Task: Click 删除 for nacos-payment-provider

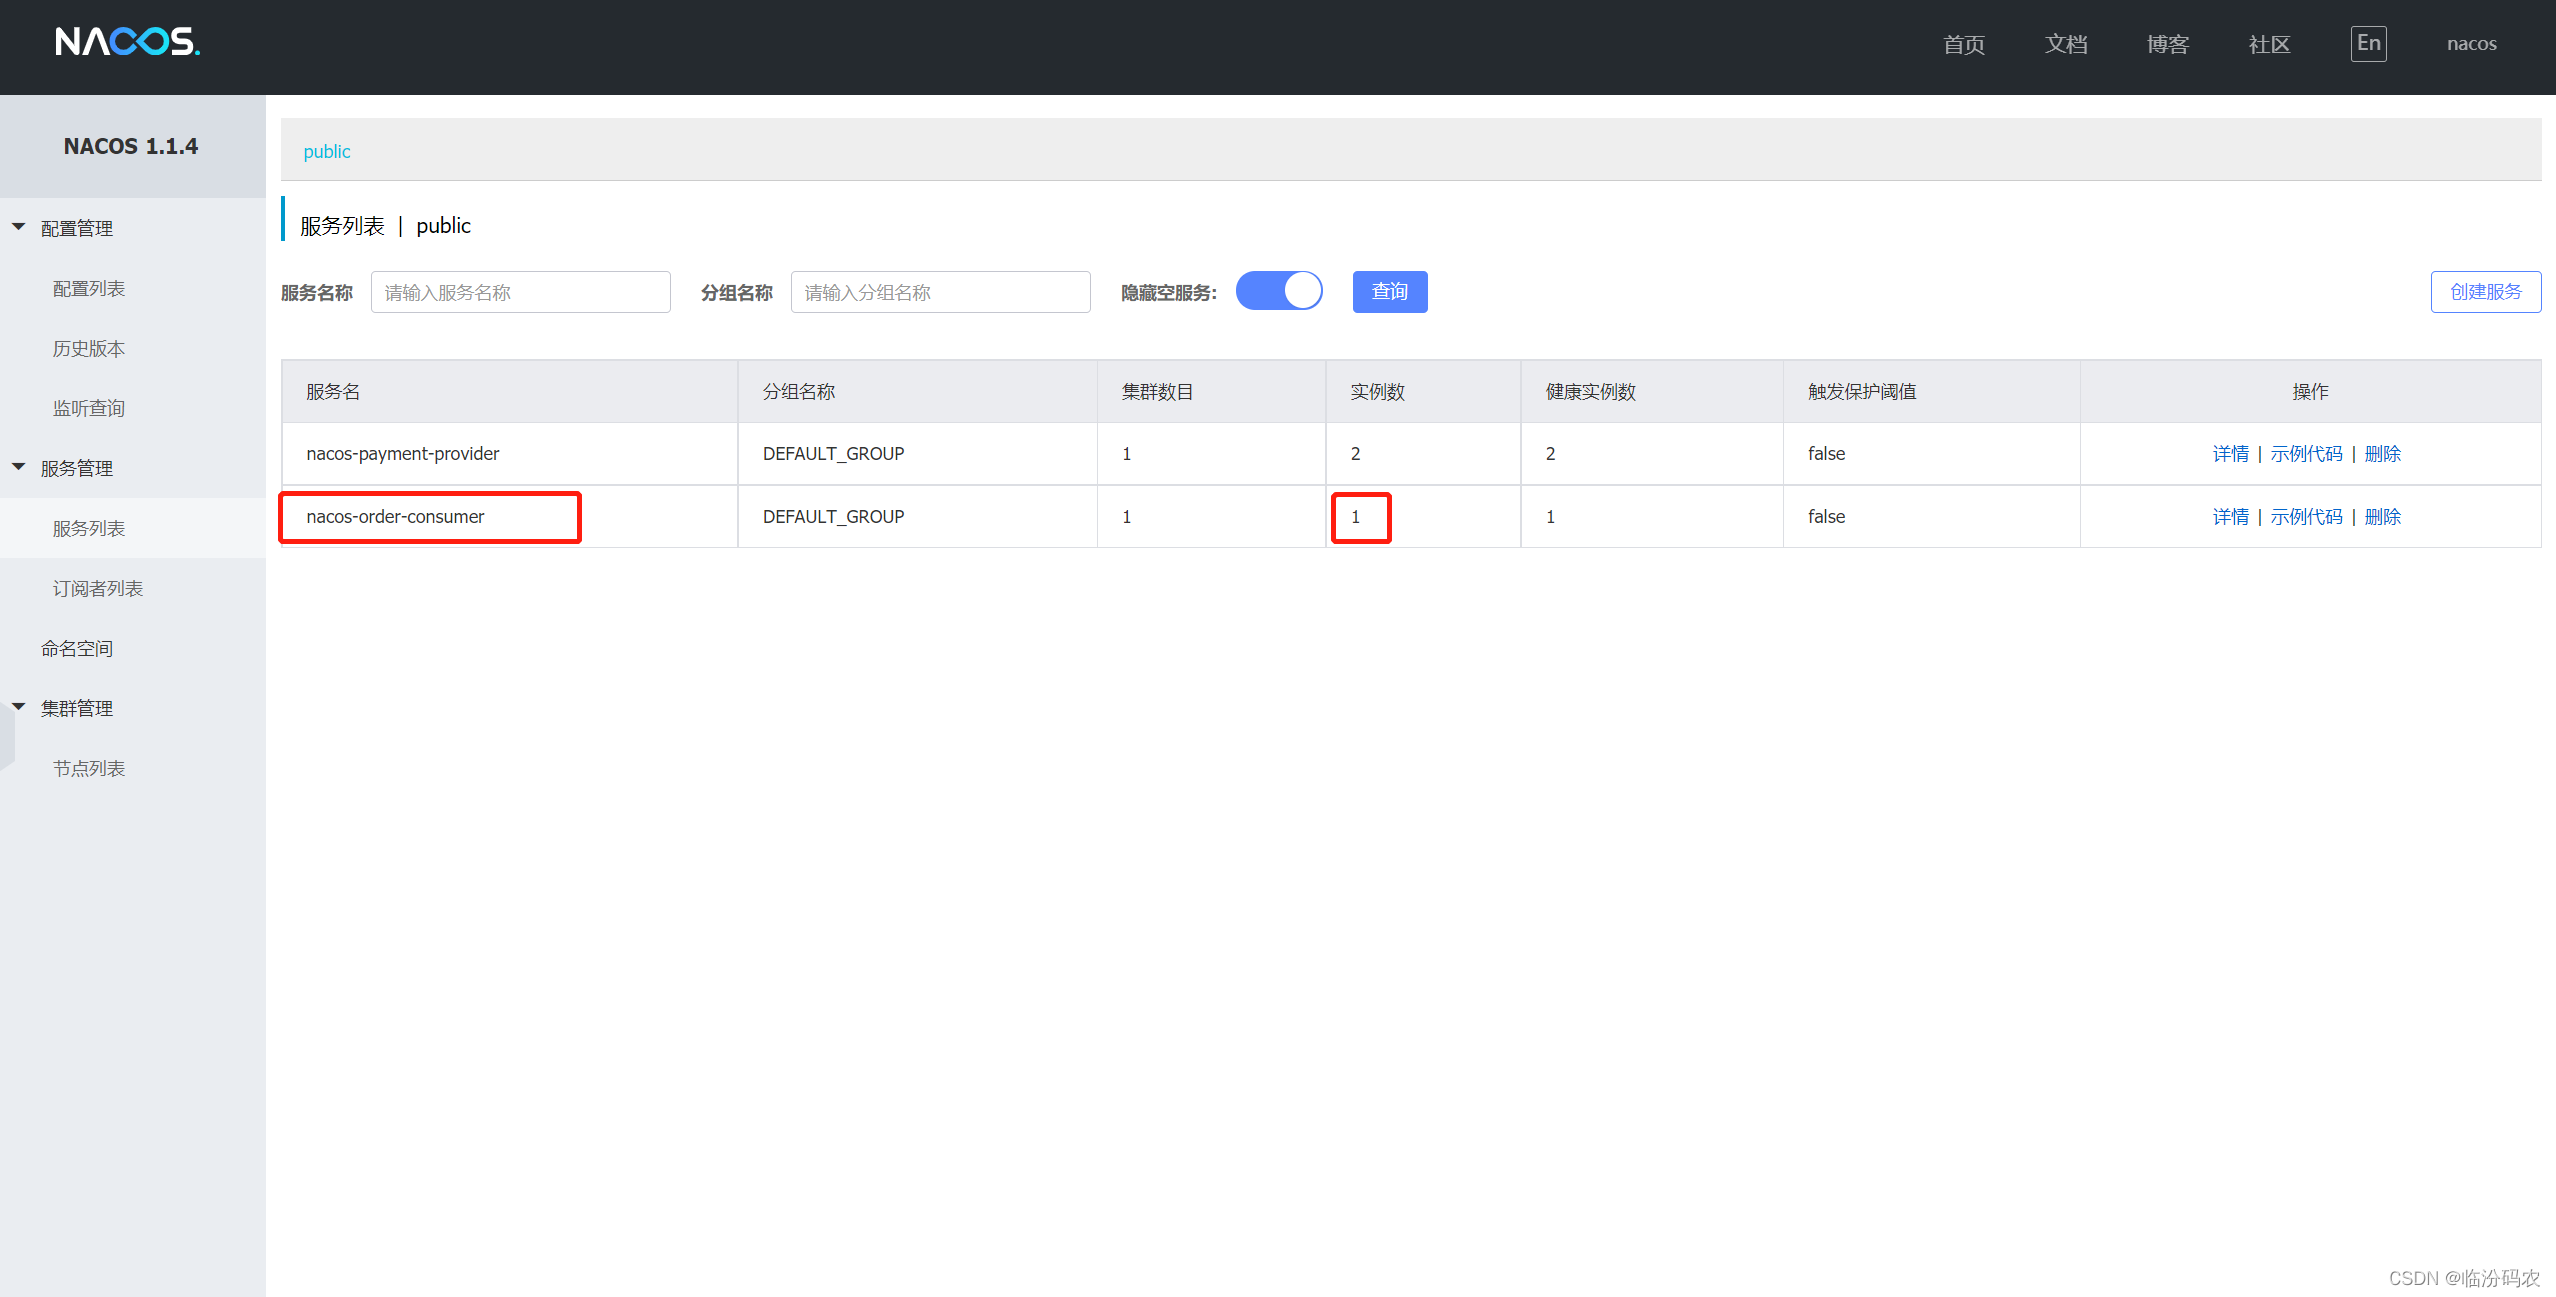Action: point(2384,453)
